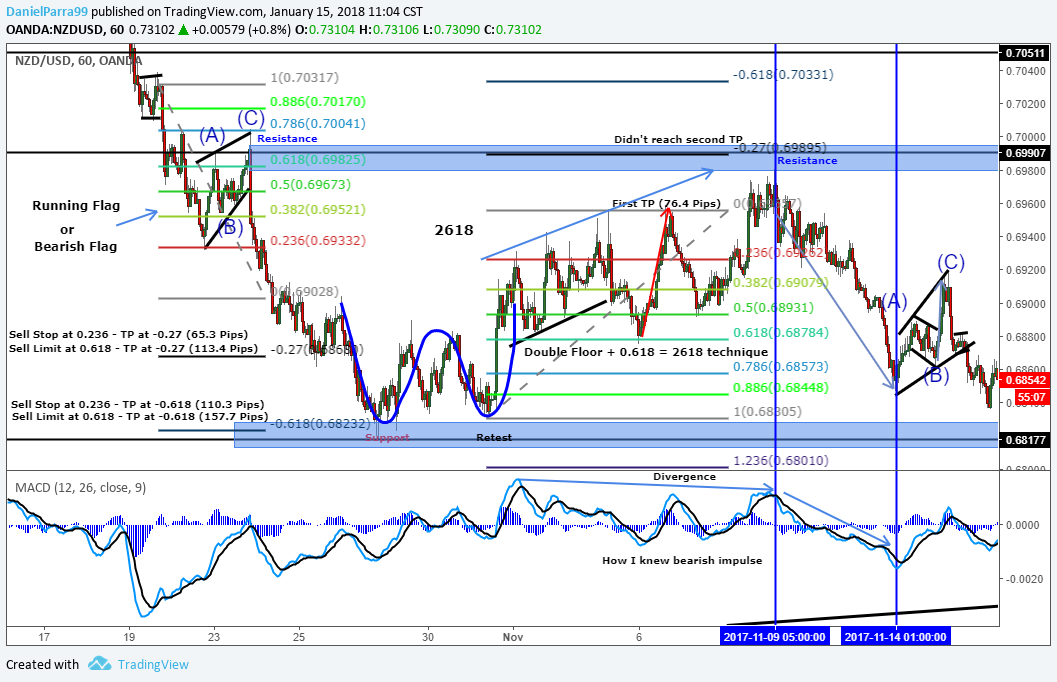Select the 0.382(0.69521) Fibonacci level label
Image resolution: width=1057 pixels, height=682 pixels.
coord(318,210)
